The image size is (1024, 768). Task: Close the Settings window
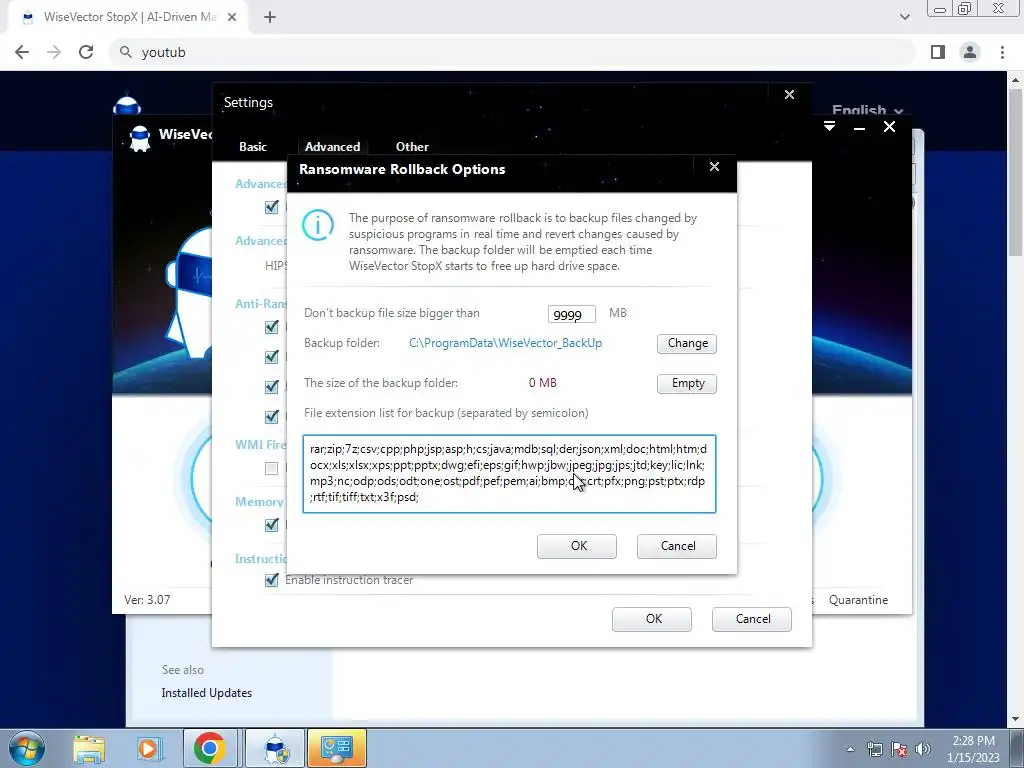tap(789, 95)
